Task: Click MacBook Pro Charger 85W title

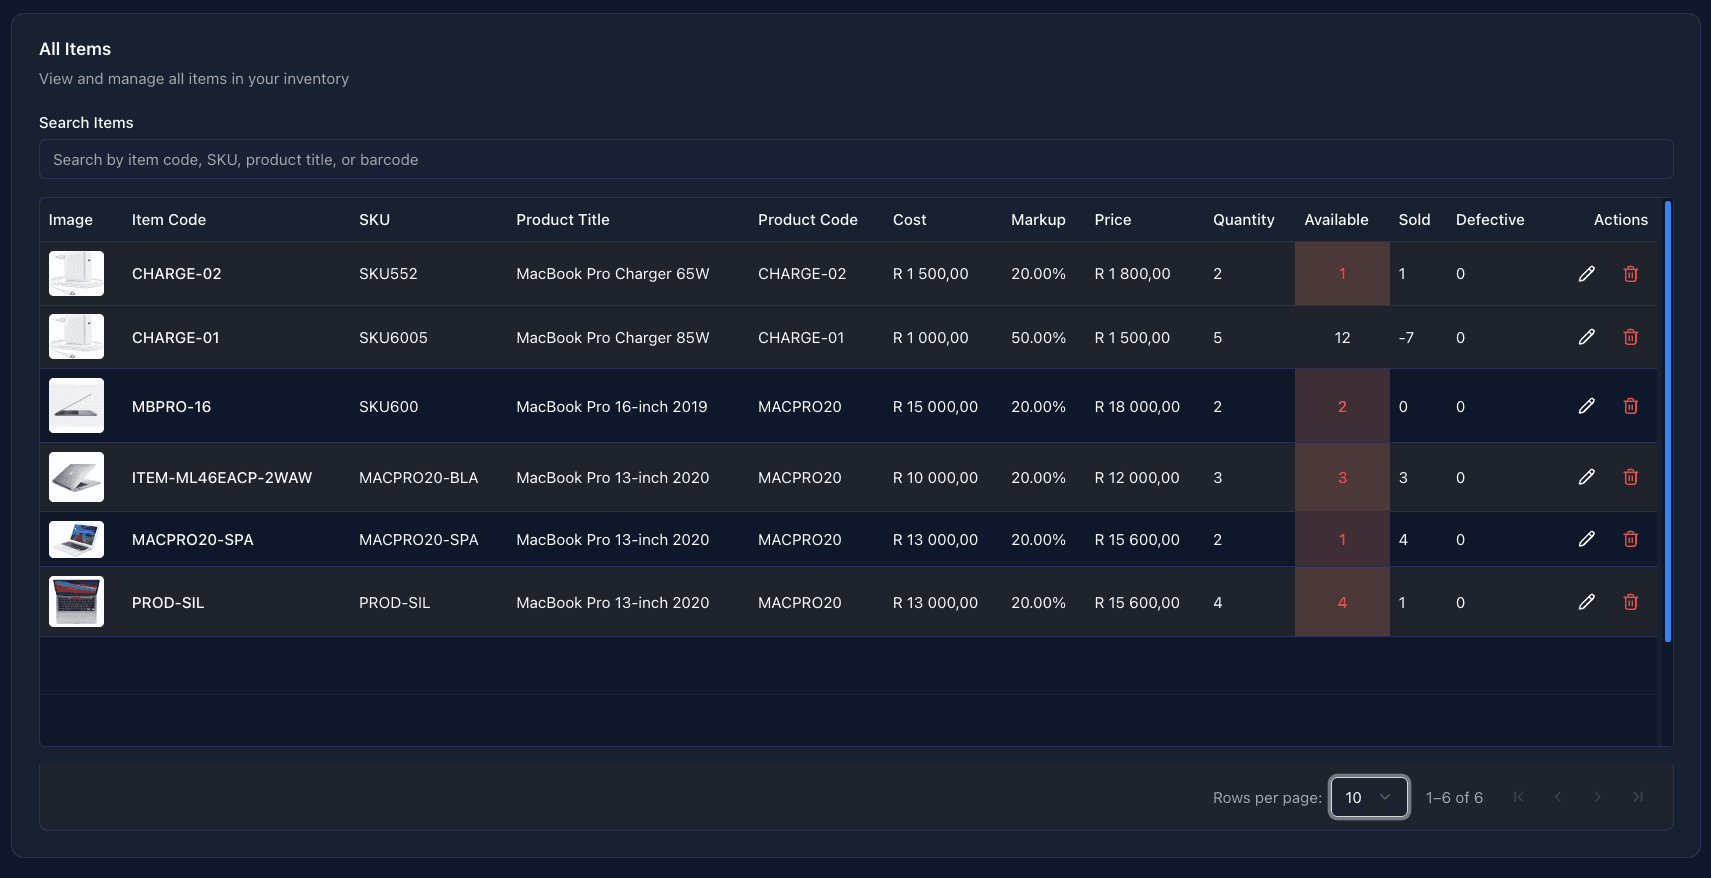Action: 613,338
